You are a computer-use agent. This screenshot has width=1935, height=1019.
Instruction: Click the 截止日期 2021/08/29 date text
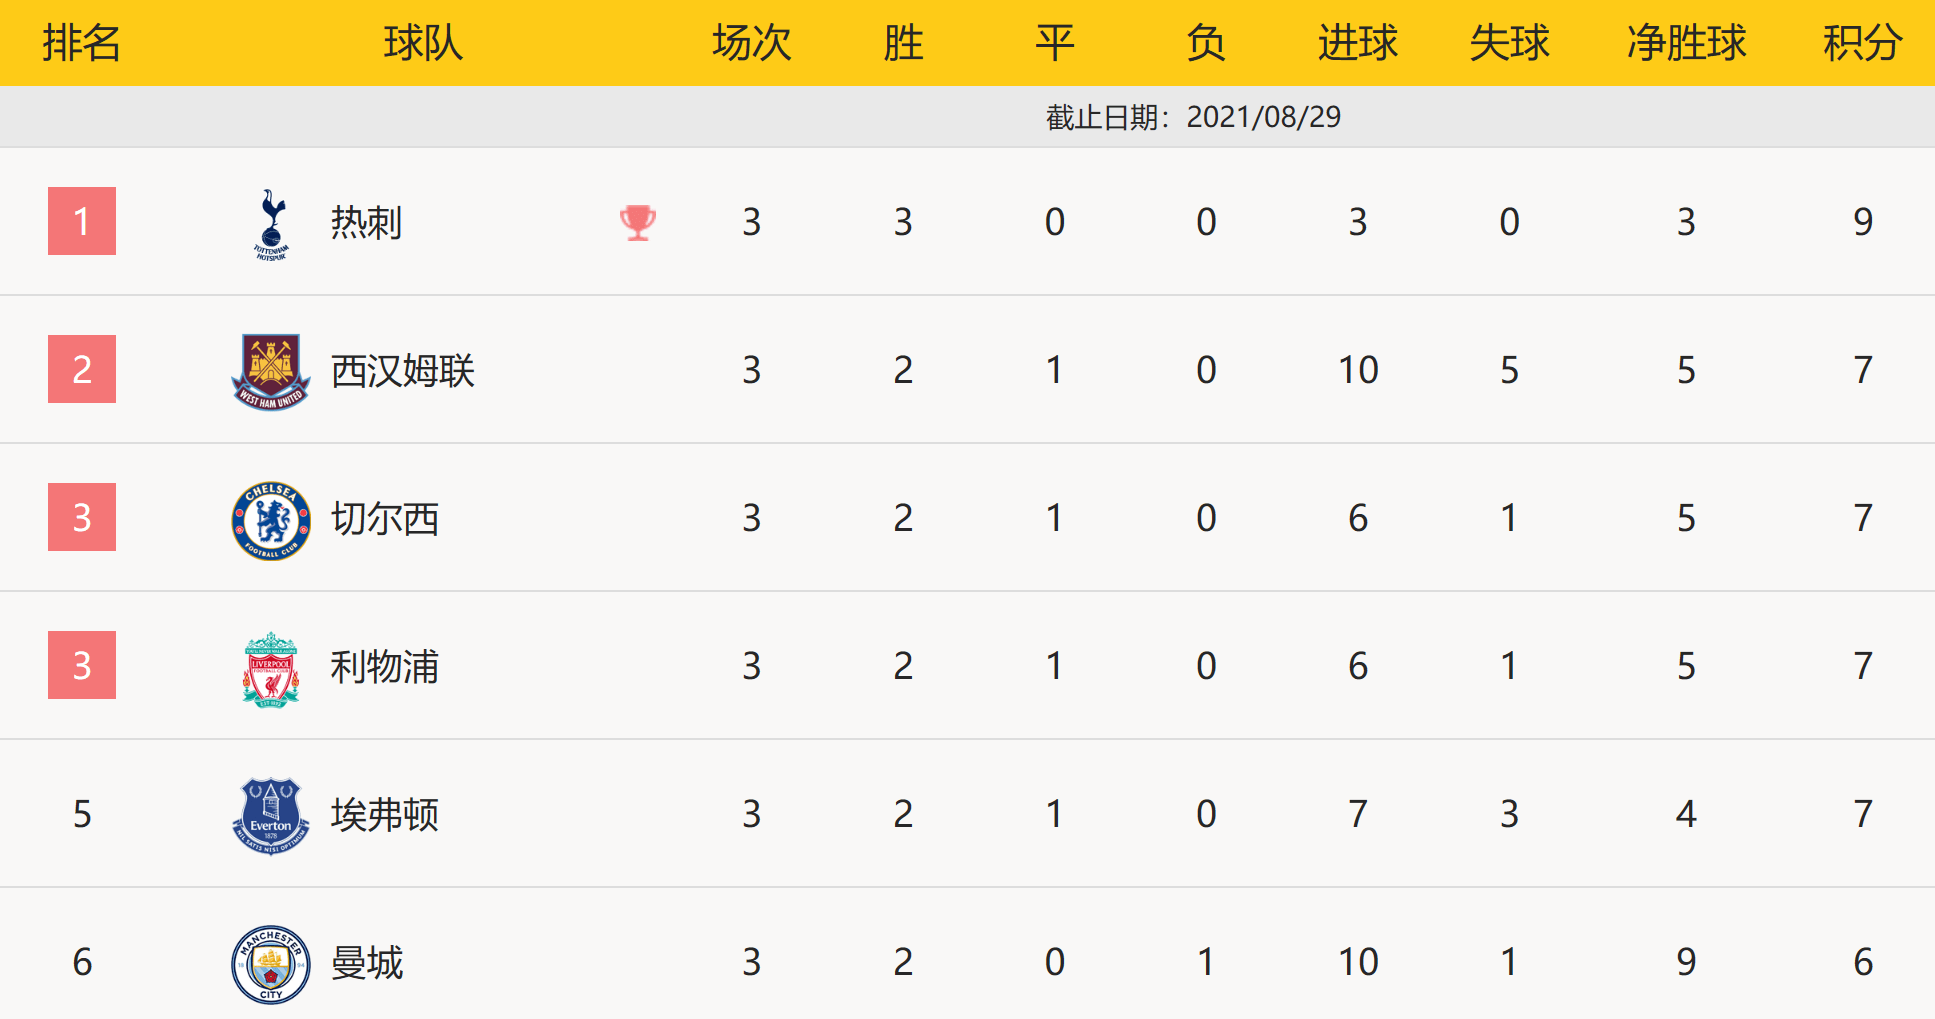point(1193,117)
